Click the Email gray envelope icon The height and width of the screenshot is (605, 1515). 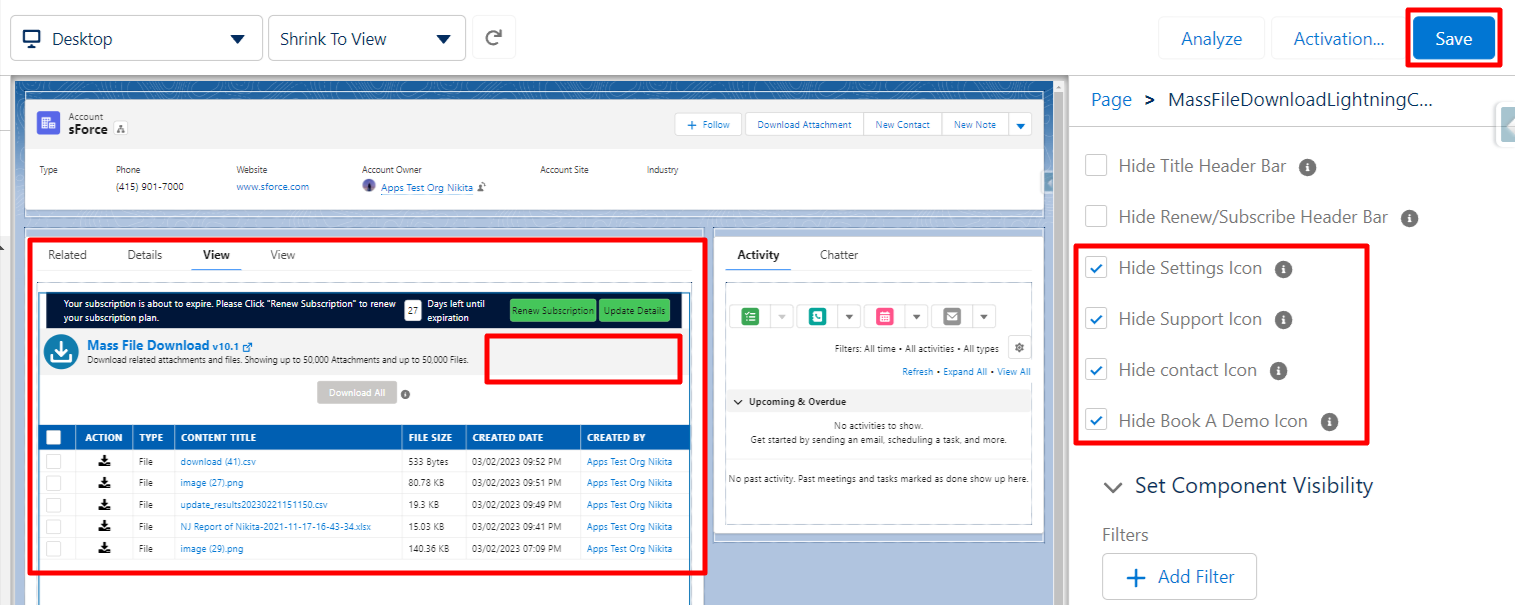[x=952, y=316]
